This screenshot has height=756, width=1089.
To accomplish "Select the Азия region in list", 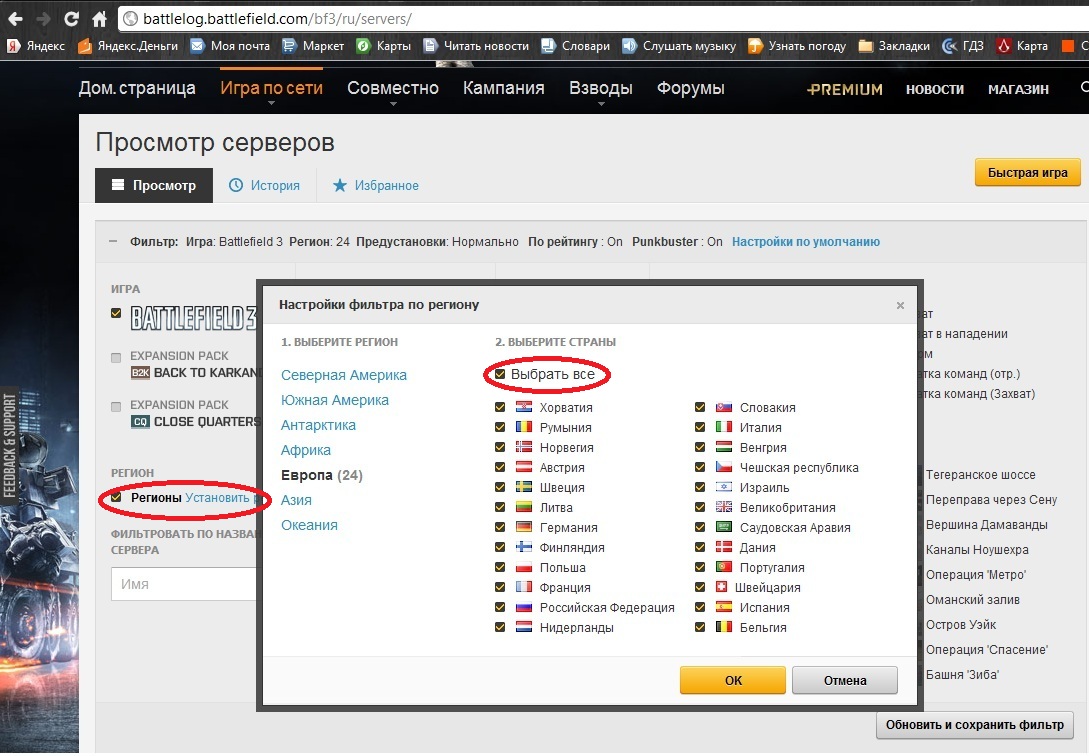I will [x=296, y=500].
